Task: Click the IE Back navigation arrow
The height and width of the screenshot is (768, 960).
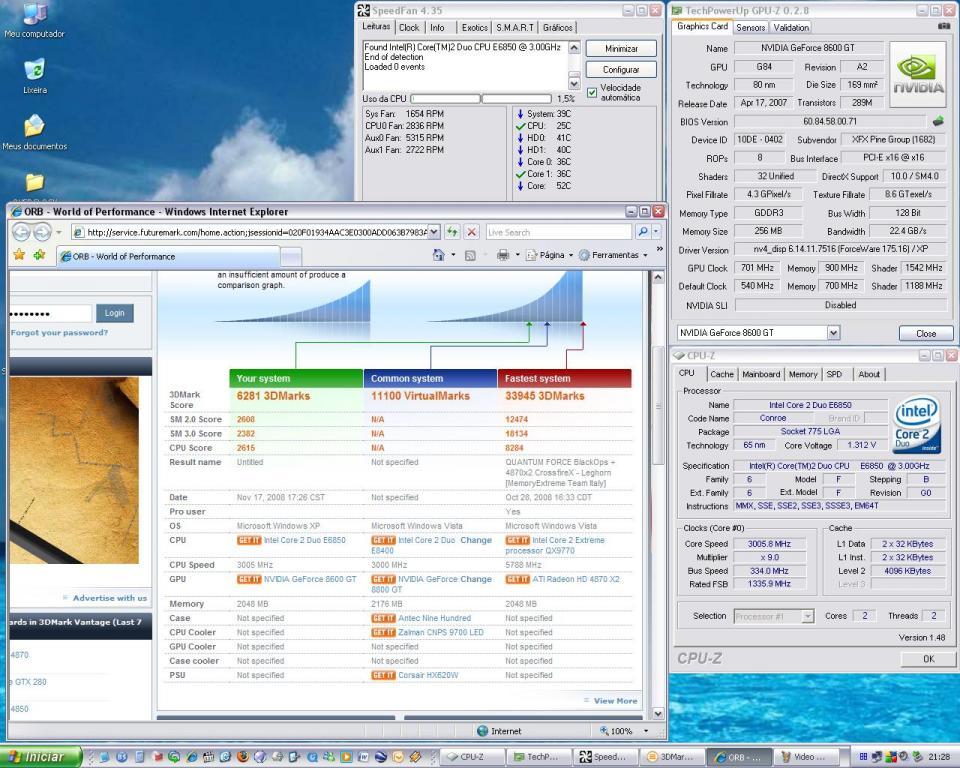Action: coord(21,232)
